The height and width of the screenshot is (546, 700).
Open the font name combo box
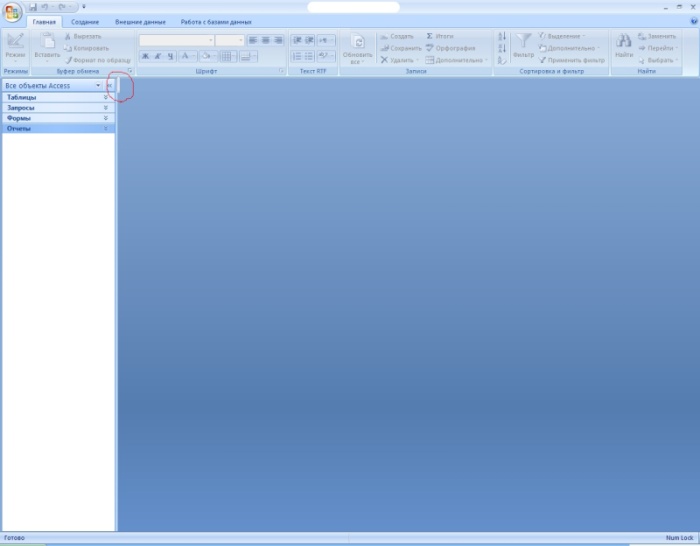(176, 40)
